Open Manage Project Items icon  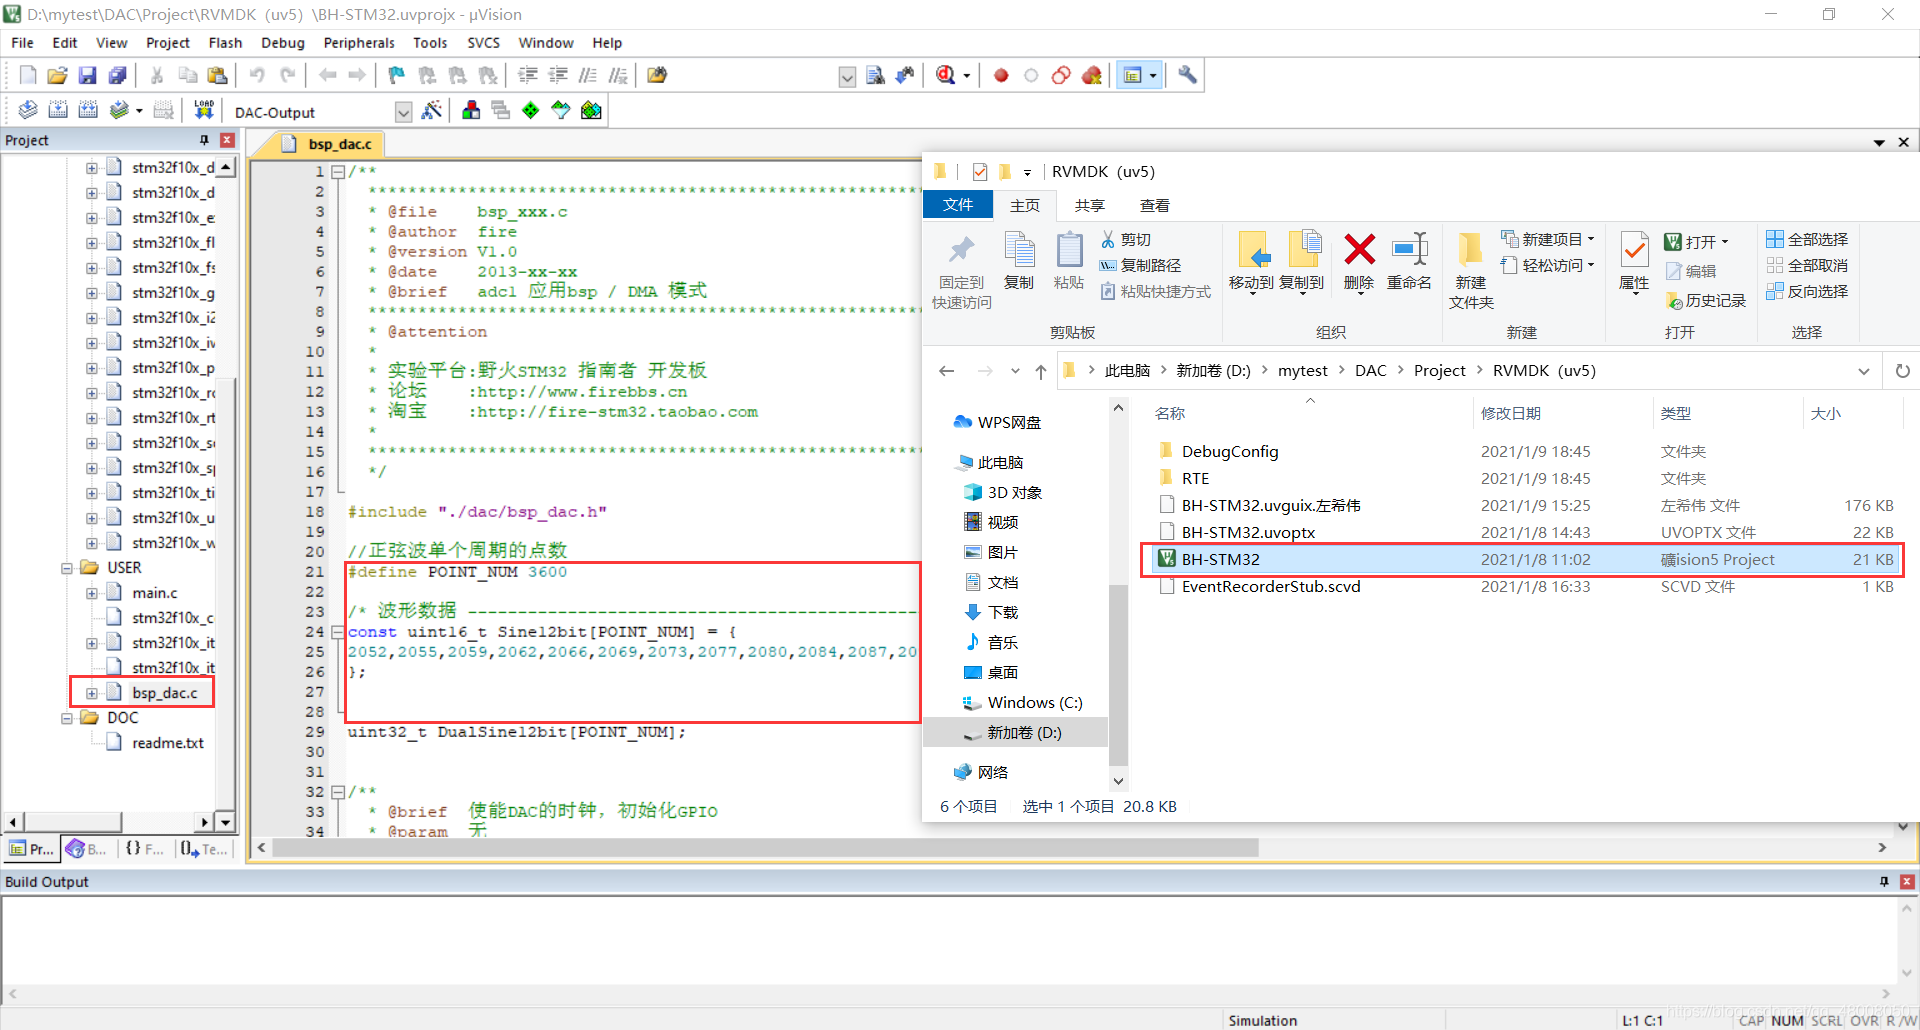point(471,110)
